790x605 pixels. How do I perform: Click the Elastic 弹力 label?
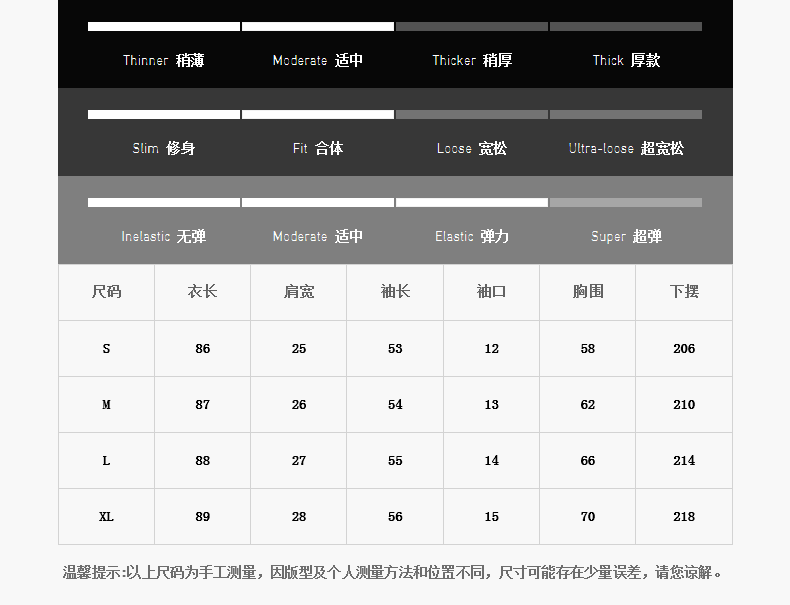pyautogui.click(x=472, y=236)
